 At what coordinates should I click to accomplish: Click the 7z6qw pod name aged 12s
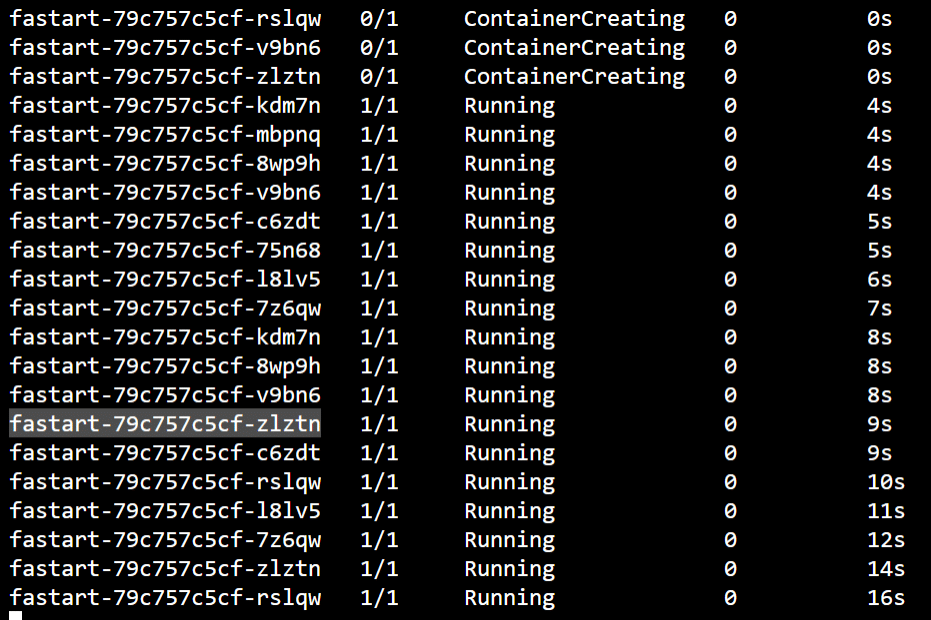click(x=165, y=540)
